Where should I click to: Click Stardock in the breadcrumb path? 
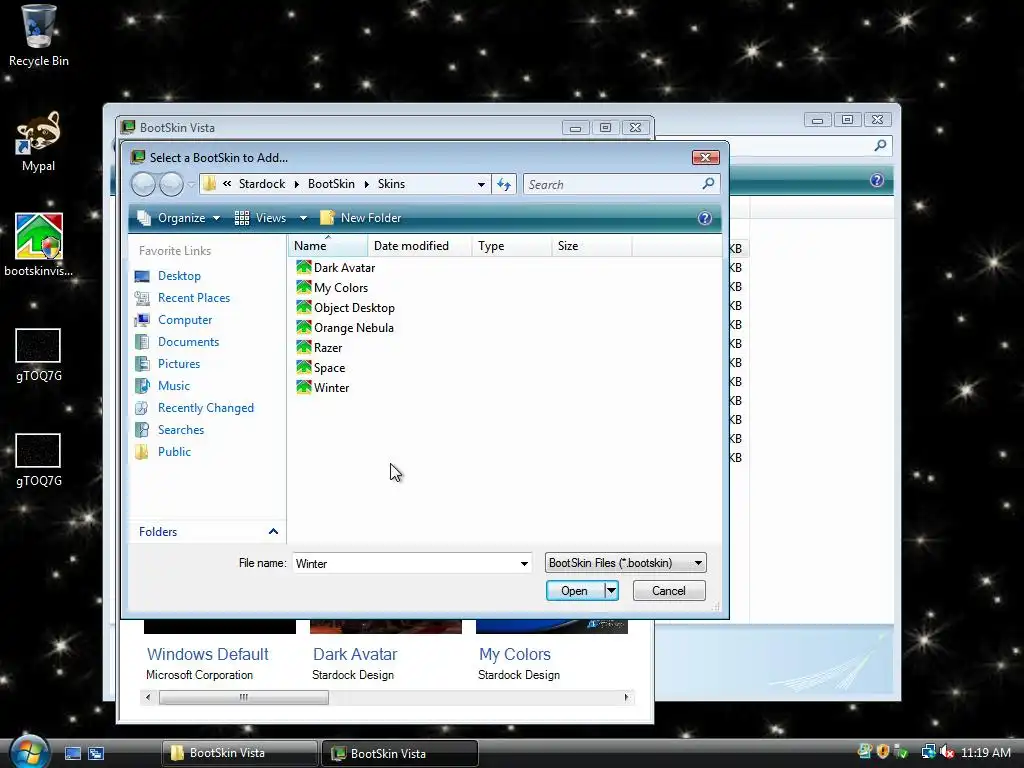(262, 184)
